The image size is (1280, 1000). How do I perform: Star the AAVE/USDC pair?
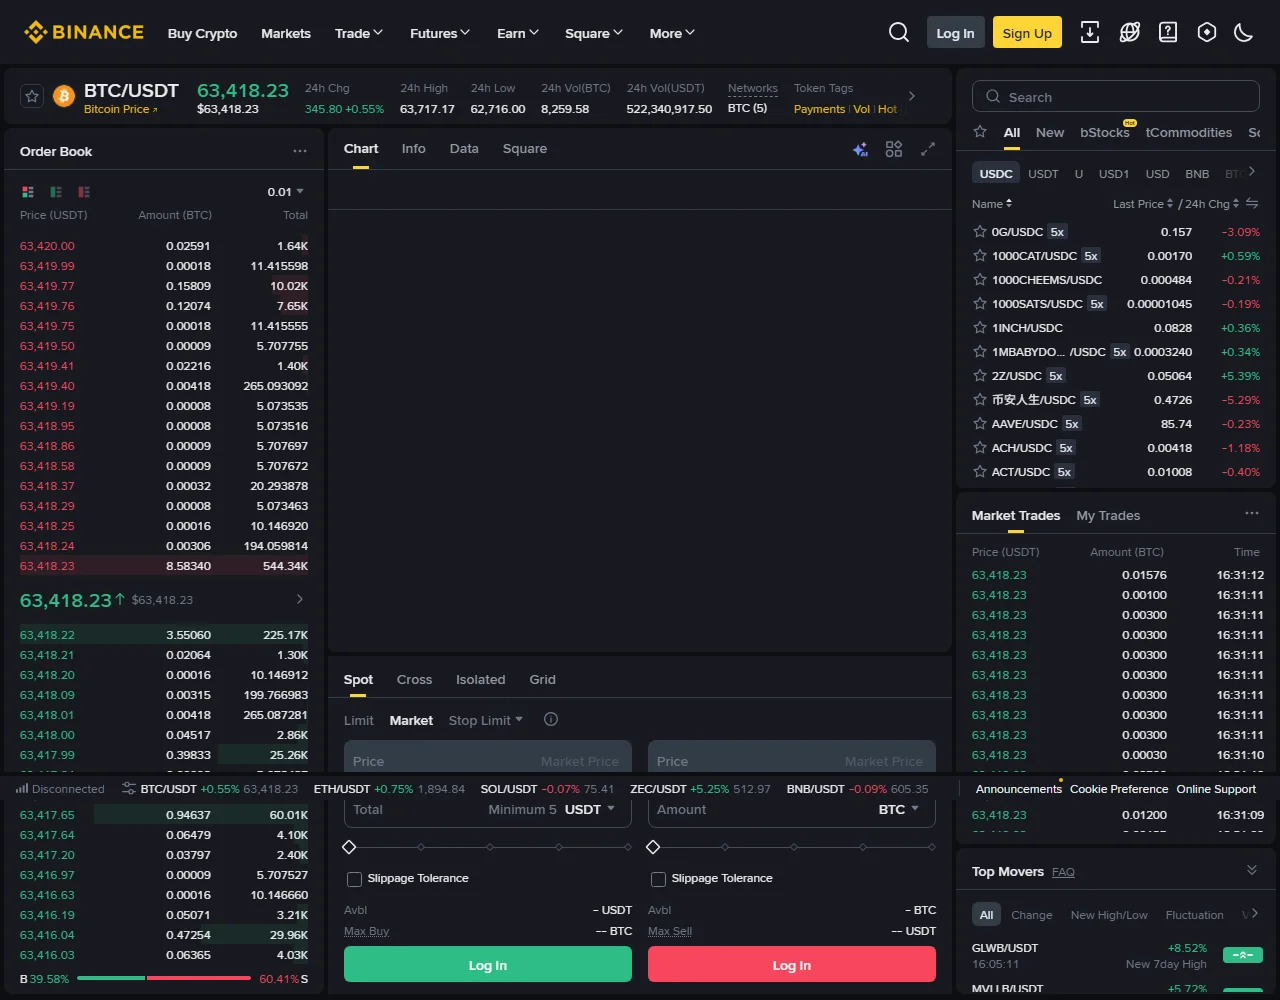point(980,423)
